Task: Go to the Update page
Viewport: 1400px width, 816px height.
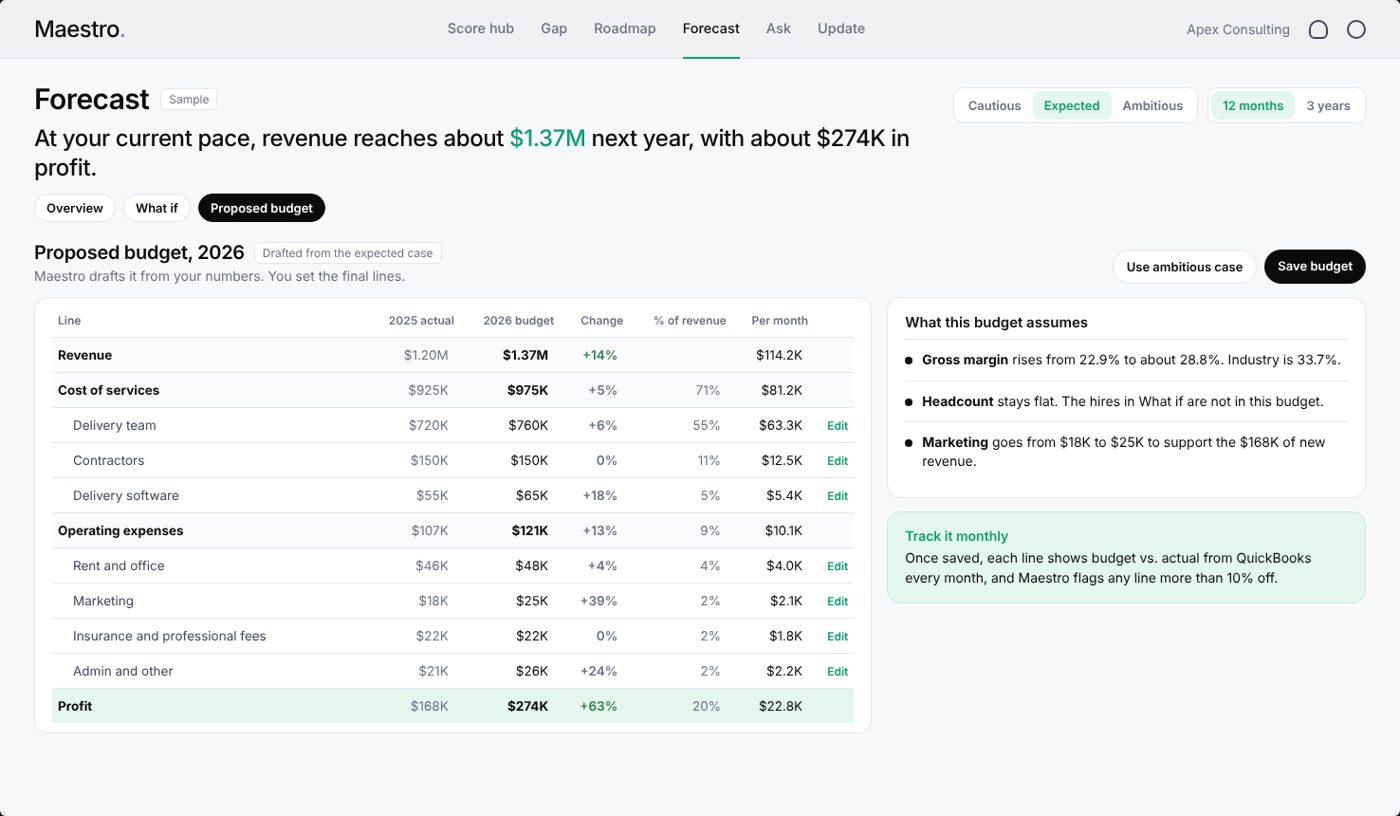Action: [x=841, y=29]
